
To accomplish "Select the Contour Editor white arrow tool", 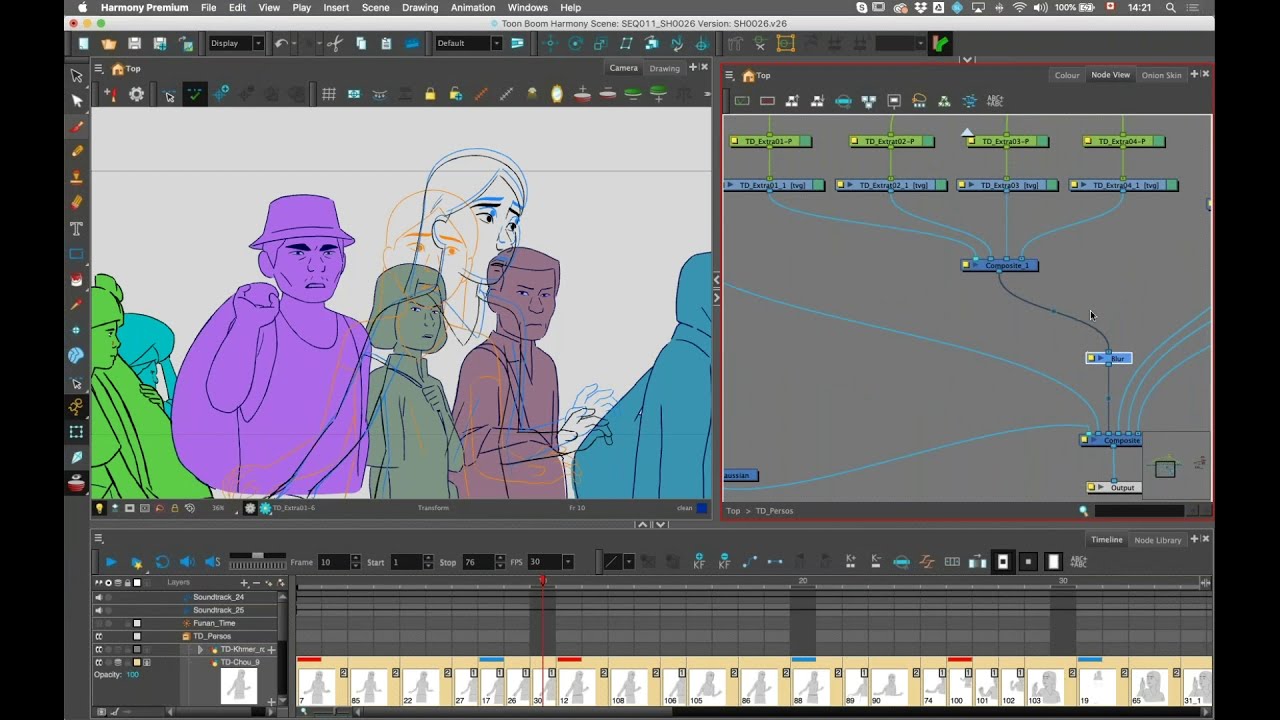I will click(x=77, y=101).
